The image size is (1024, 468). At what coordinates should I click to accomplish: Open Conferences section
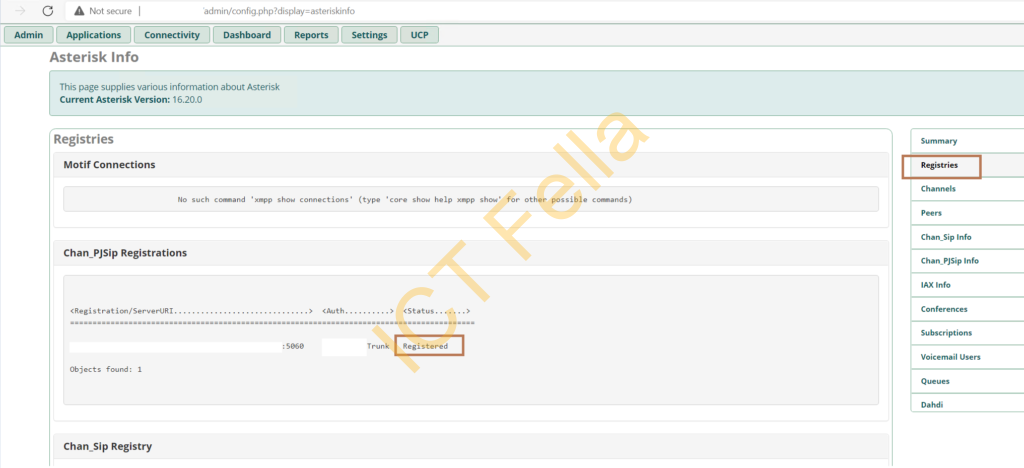coord(967,309)
